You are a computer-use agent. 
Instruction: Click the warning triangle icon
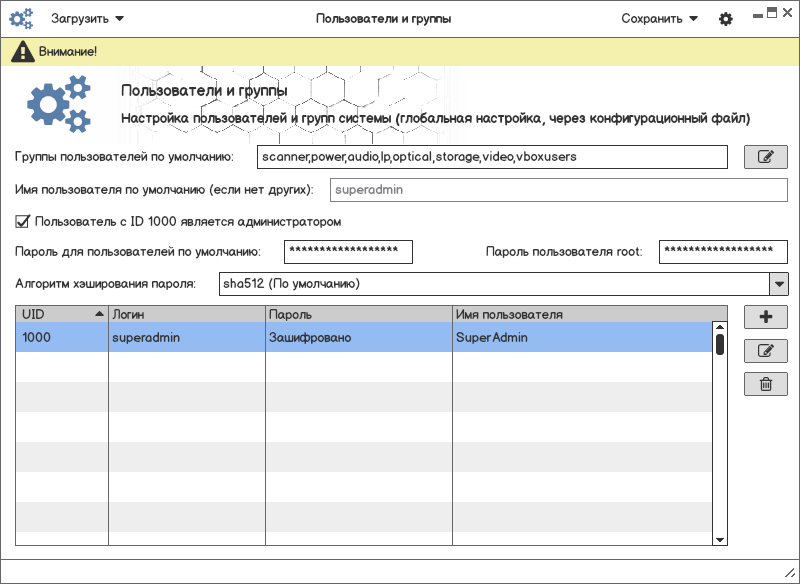pyautogui.click(x=23, y=51)
